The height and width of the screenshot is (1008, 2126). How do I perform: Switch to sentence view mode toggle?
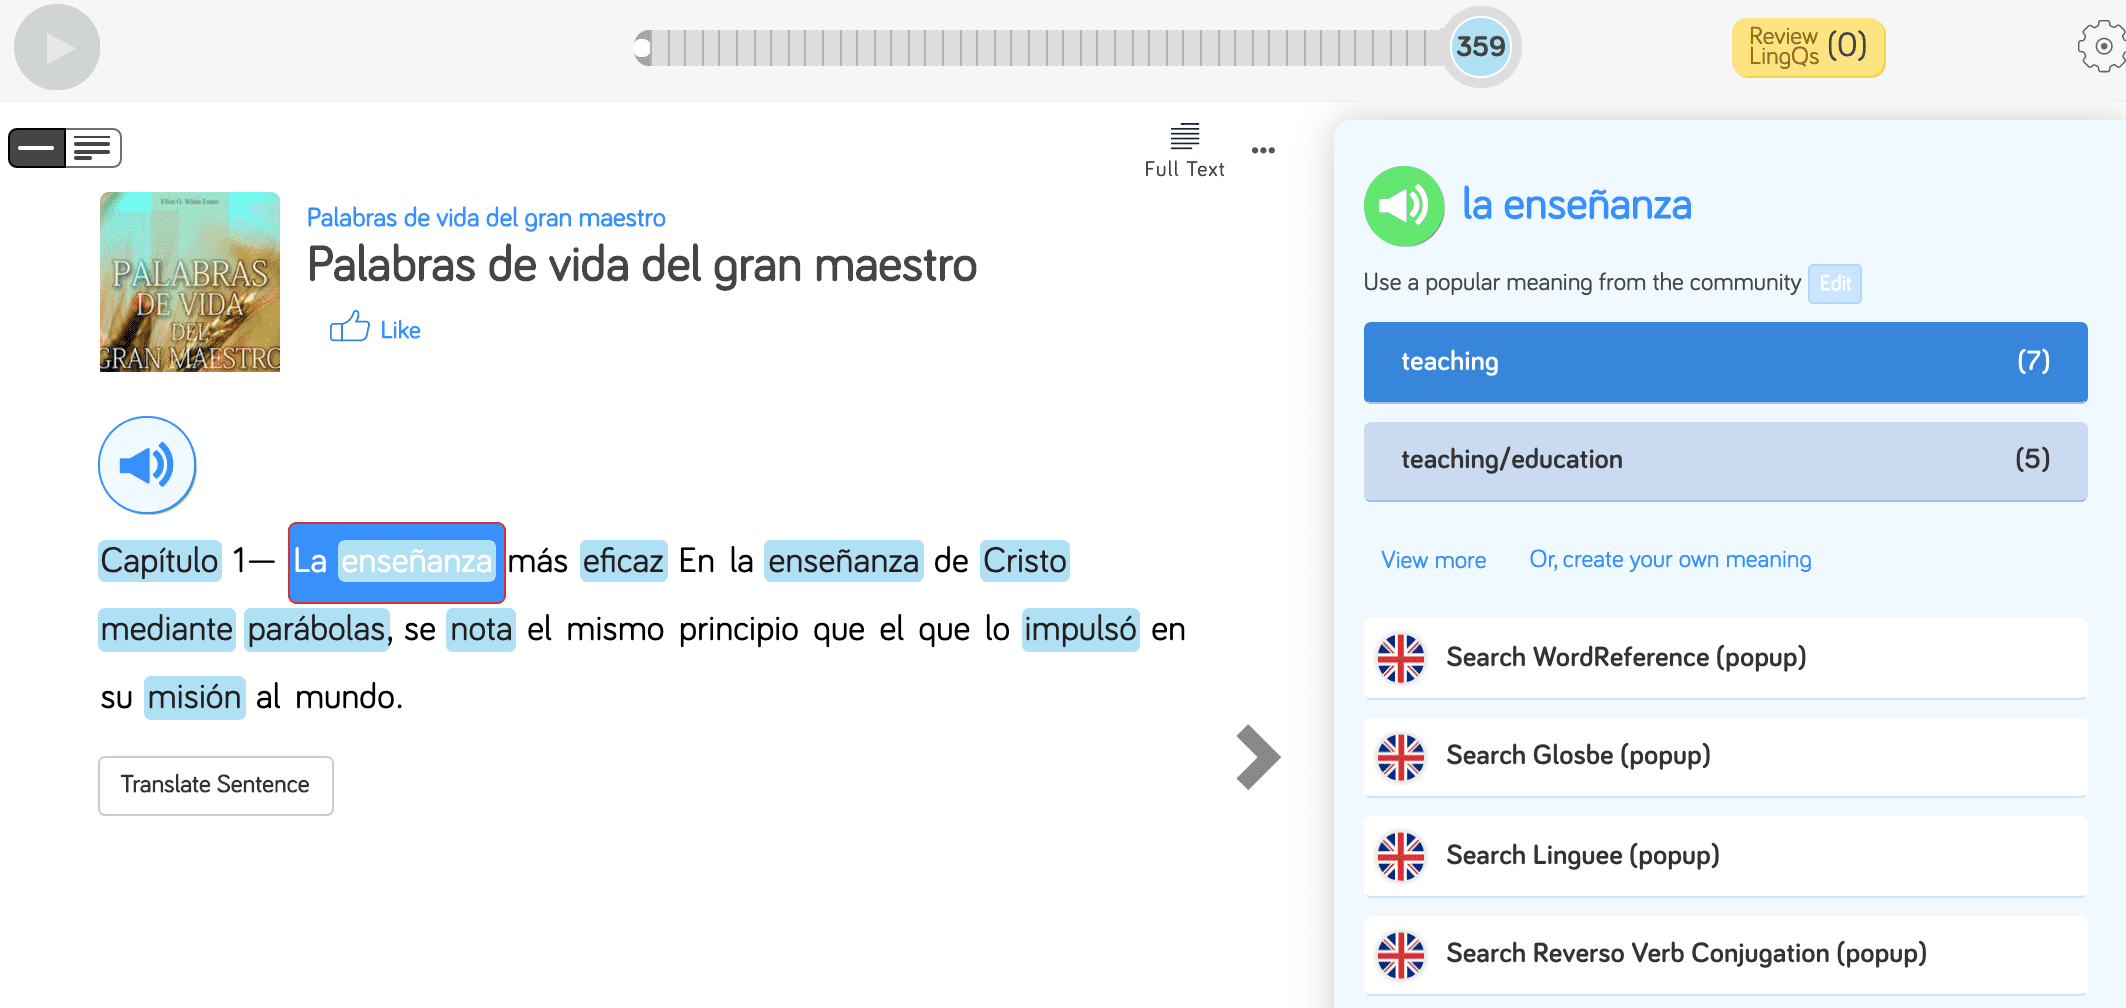click(37, 148)
